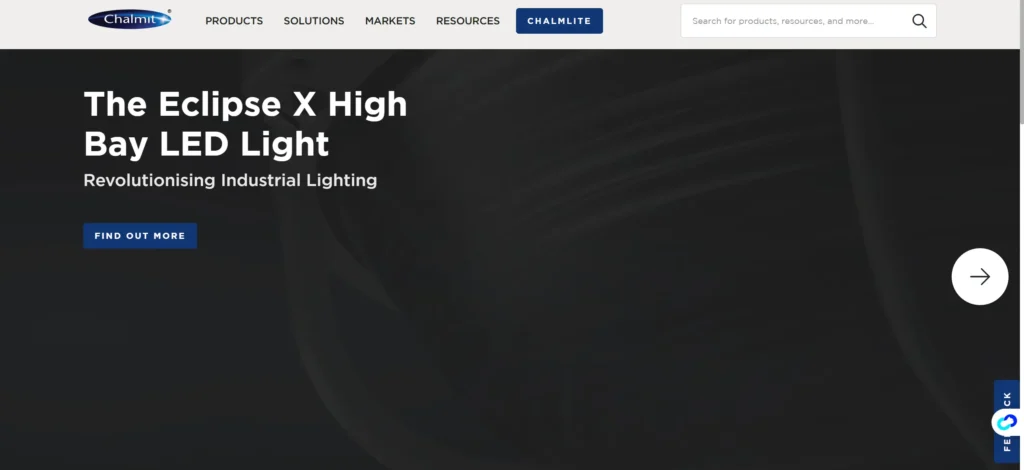The width and height of the screenshot is (1024, 470).
Task: Expand the MARKETS navigation menu
Action: [390, 21]
